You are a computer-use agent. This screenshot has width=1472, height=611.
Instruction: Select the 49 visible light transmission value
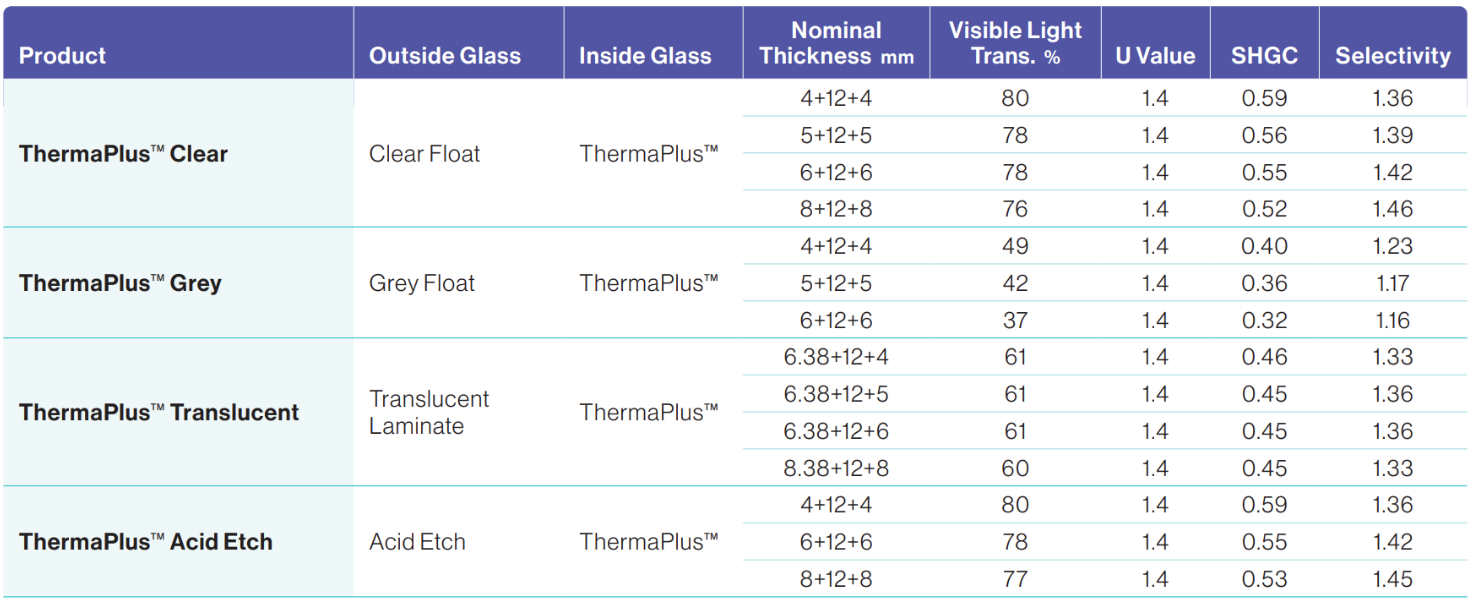[x=1015, y=246]
